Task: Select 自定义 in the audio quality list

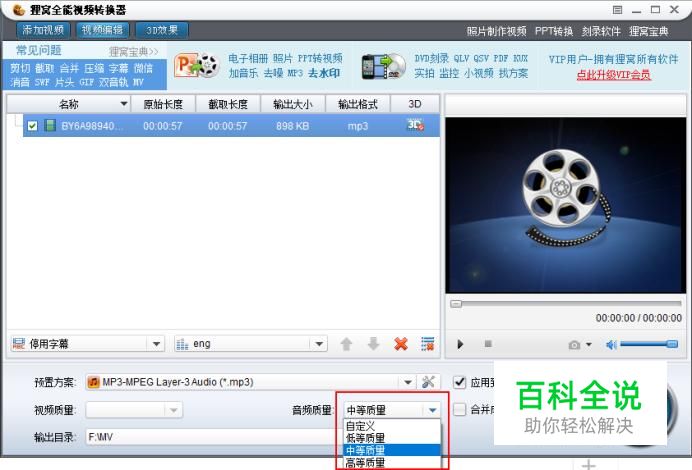Action: point(392,426)
